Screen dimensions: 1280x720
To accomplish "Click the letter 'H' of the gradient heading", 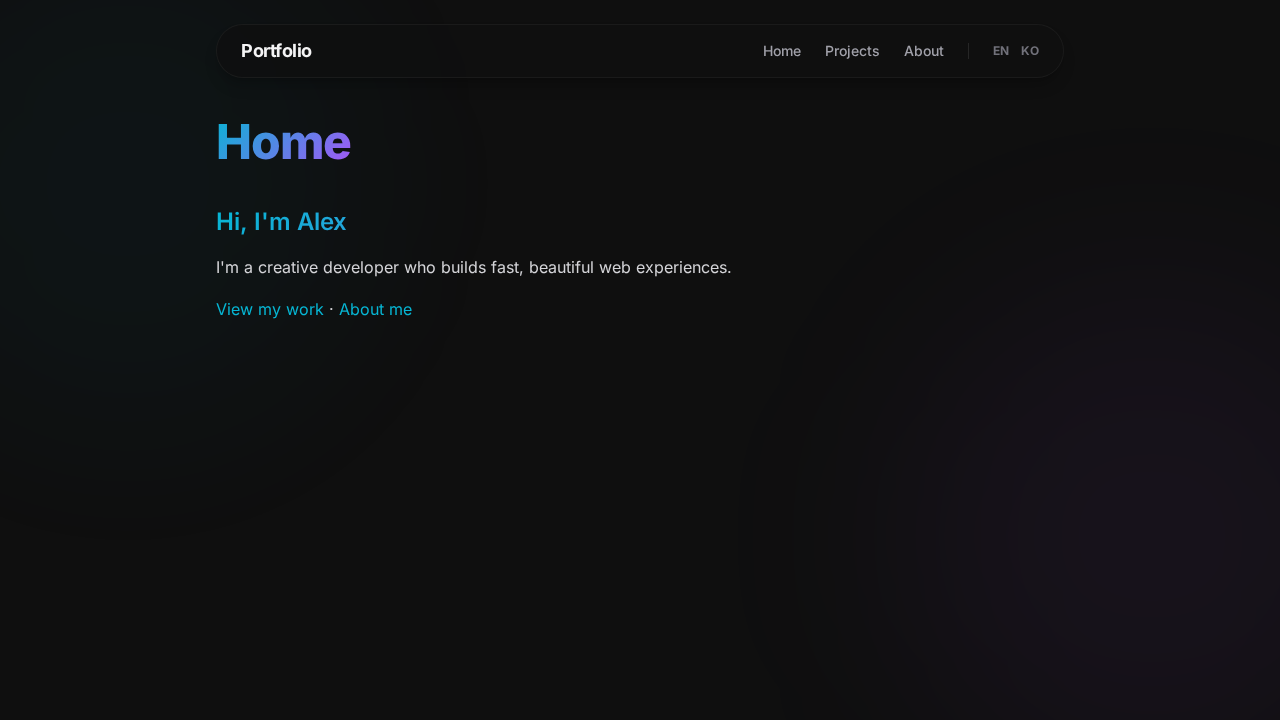I will 232,142.
